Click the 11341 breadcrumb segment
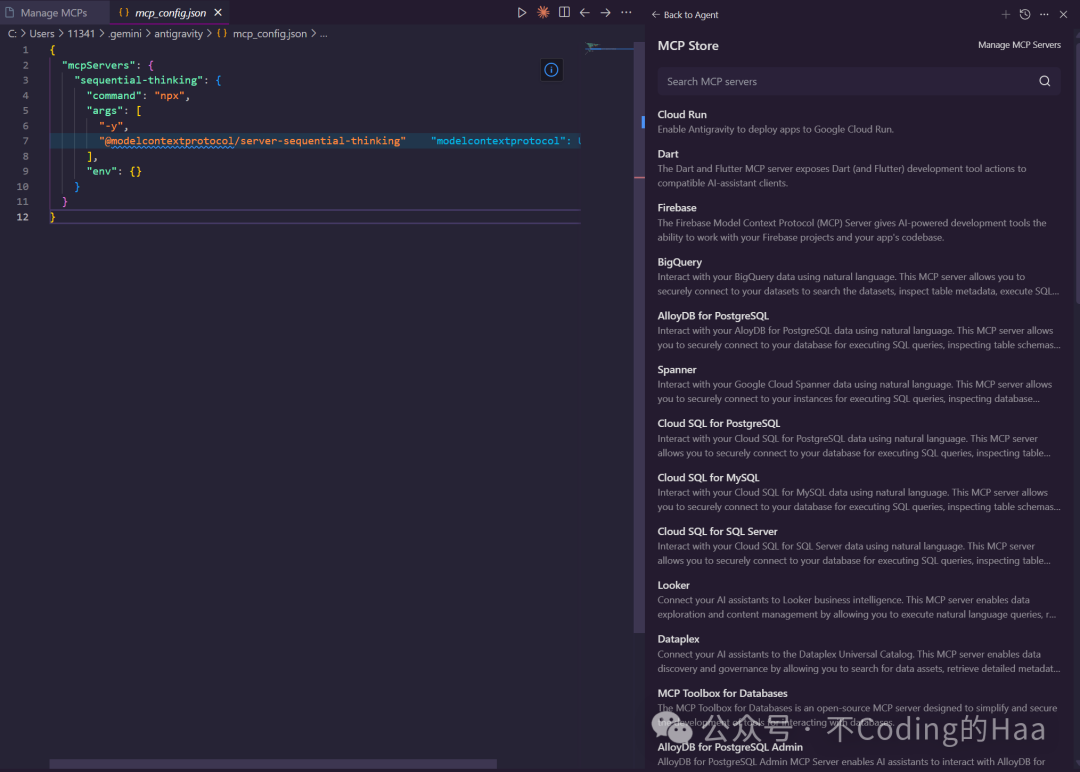This screenshot has width=1080, height=772. coord(81,33)
